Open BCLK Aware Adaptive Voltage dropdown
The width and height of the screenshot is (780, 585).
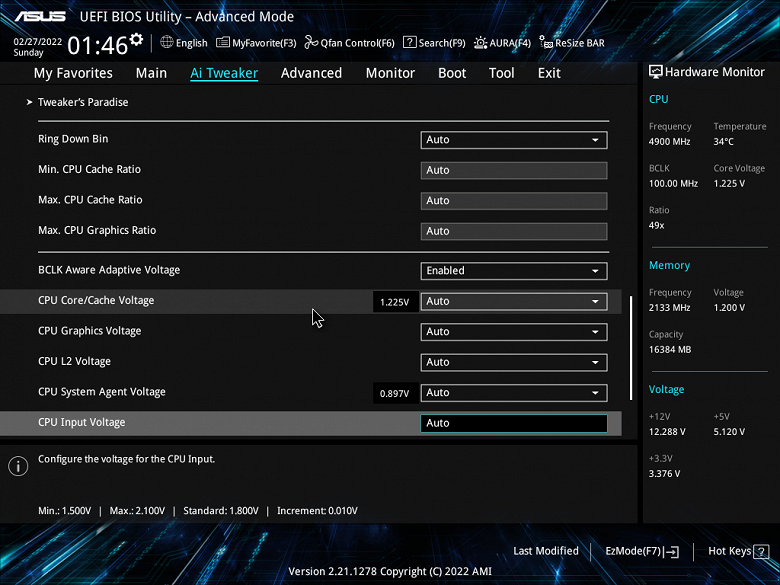point(513,271)
